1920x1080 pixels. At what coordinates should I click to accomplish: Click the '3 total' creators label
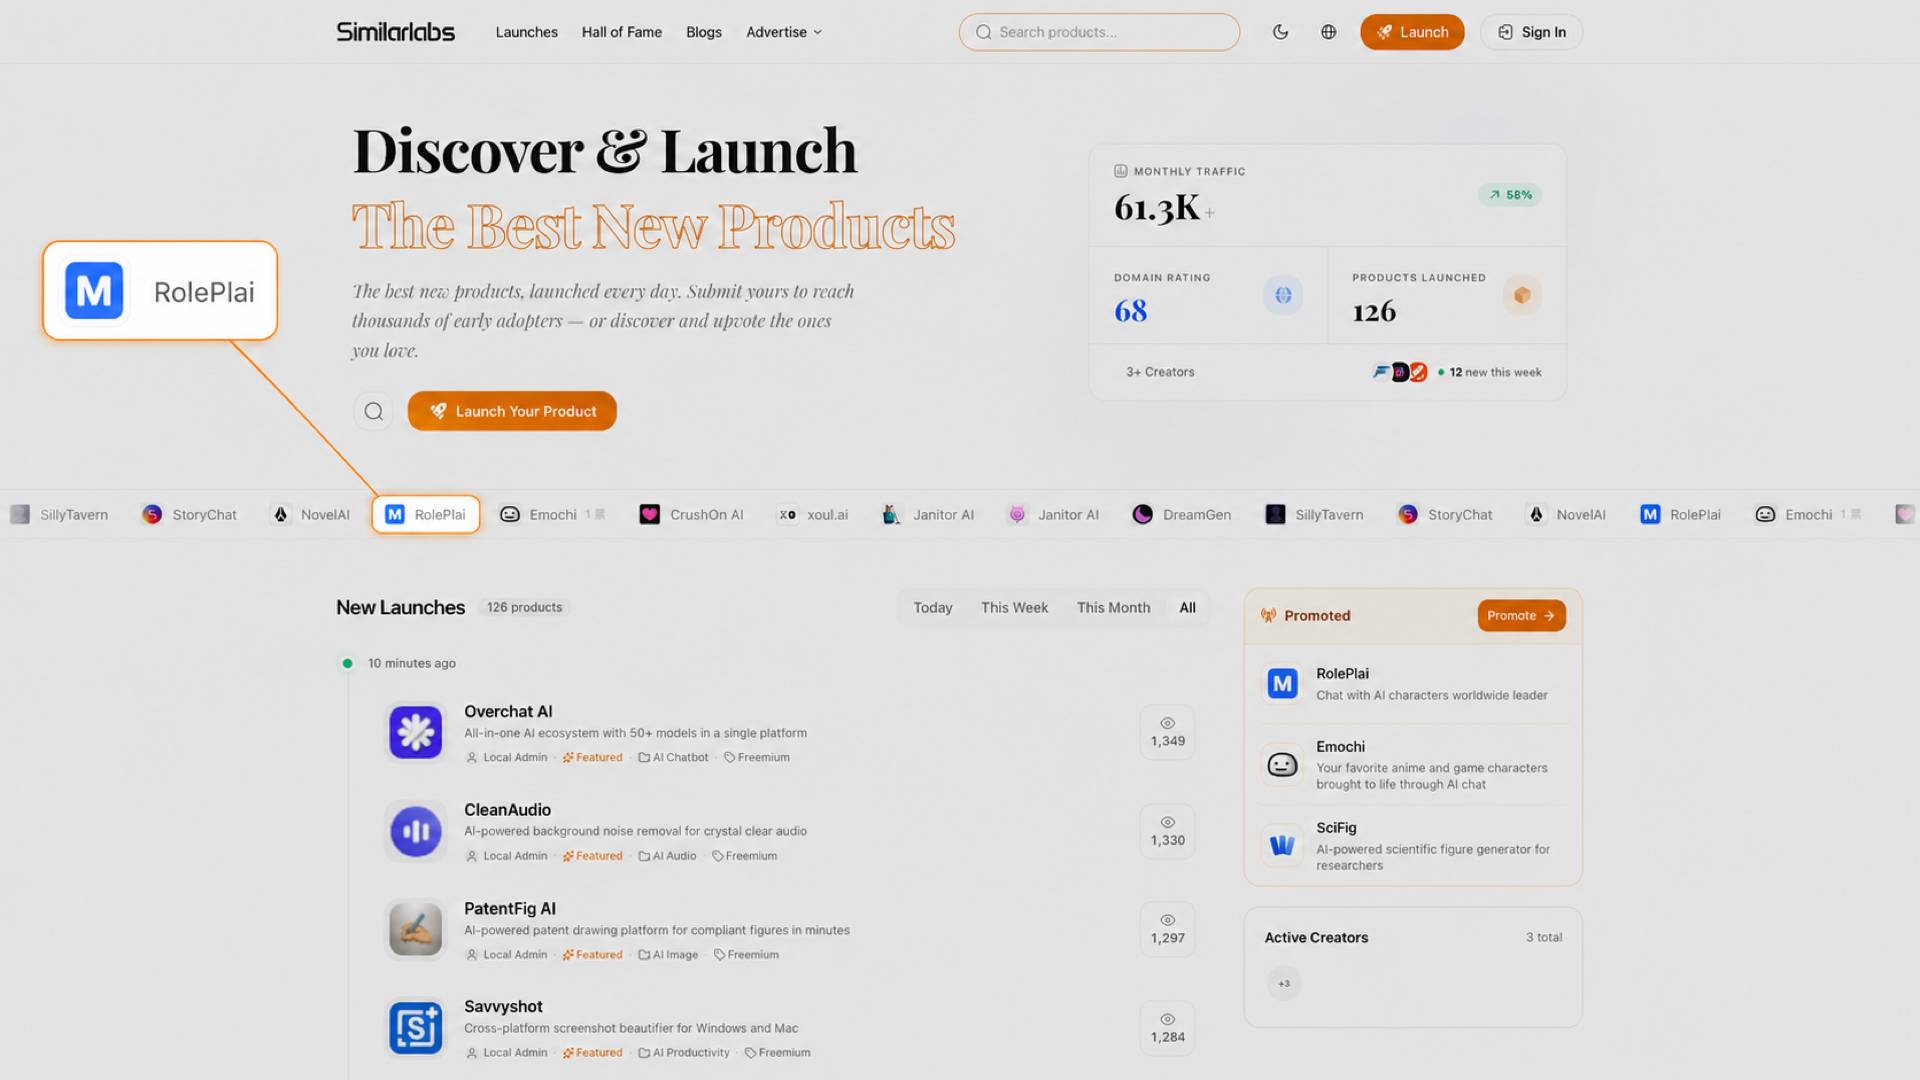pyautogui.click(x=1544, y=938)
